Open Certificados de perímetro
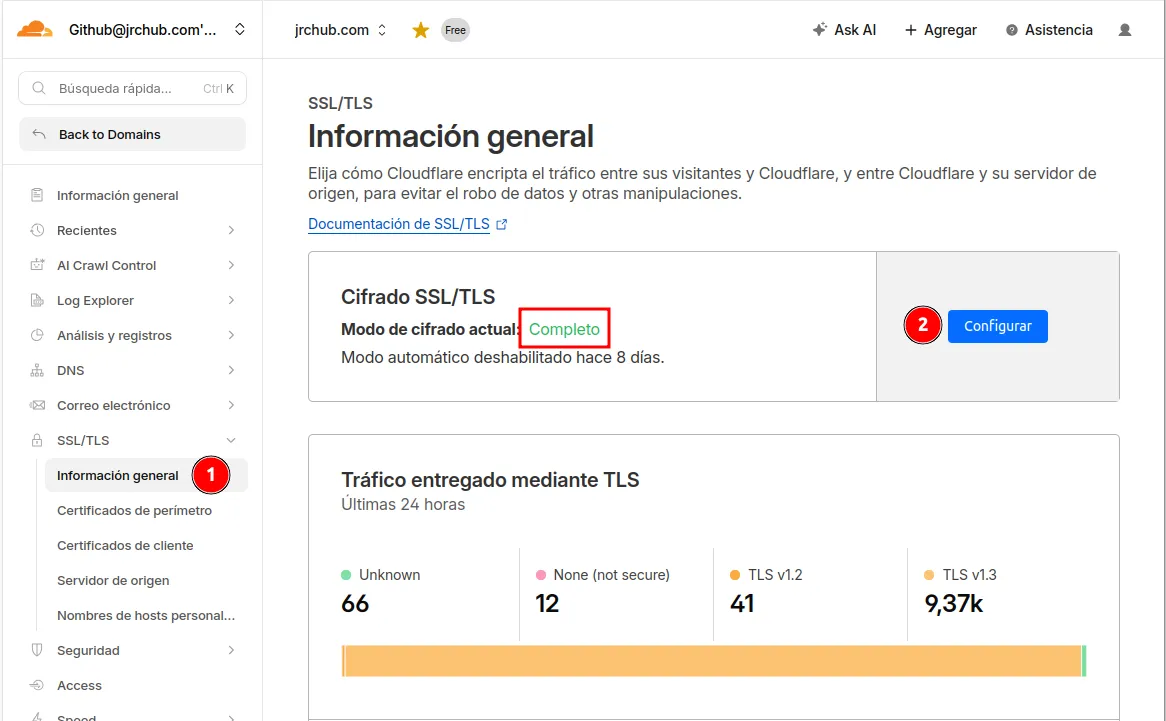Viewport: 1166px width, 721px height. [x=135, y=511]
